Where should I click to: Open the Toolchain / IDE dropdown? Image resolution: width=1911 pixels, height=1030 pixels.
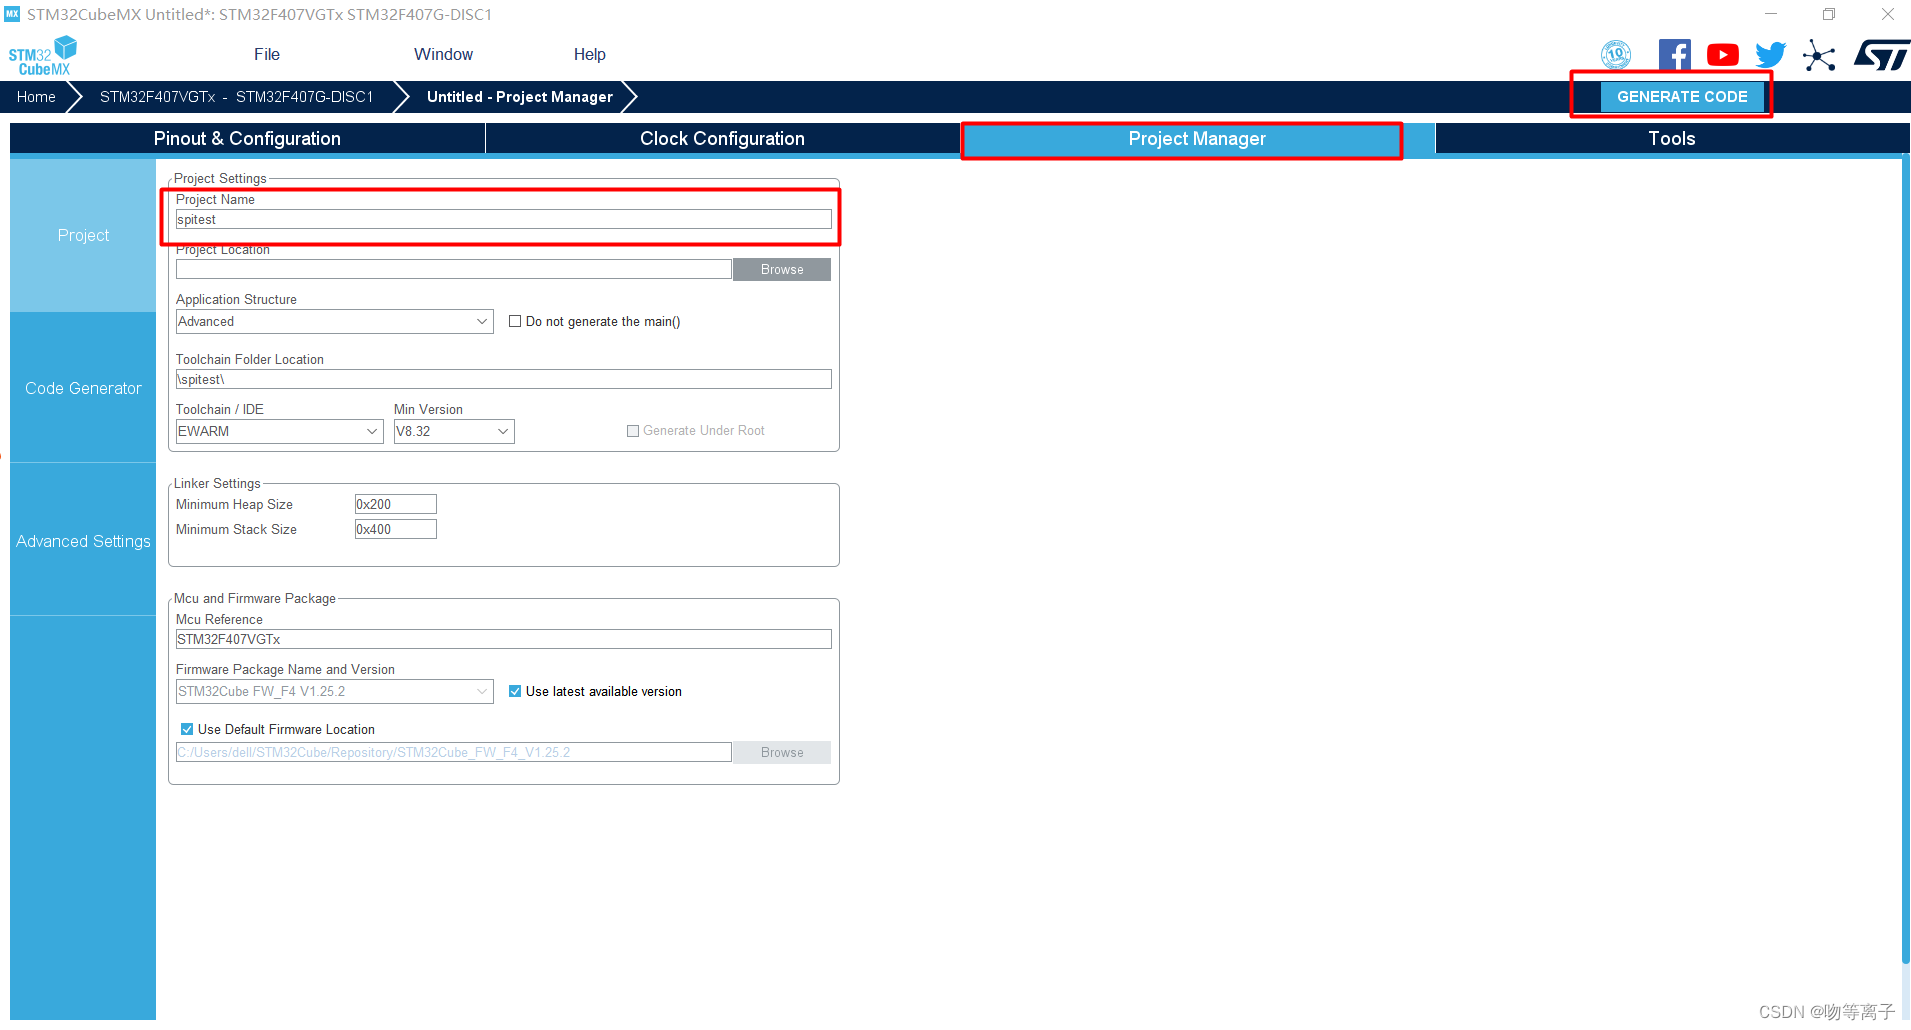point(279,431)
